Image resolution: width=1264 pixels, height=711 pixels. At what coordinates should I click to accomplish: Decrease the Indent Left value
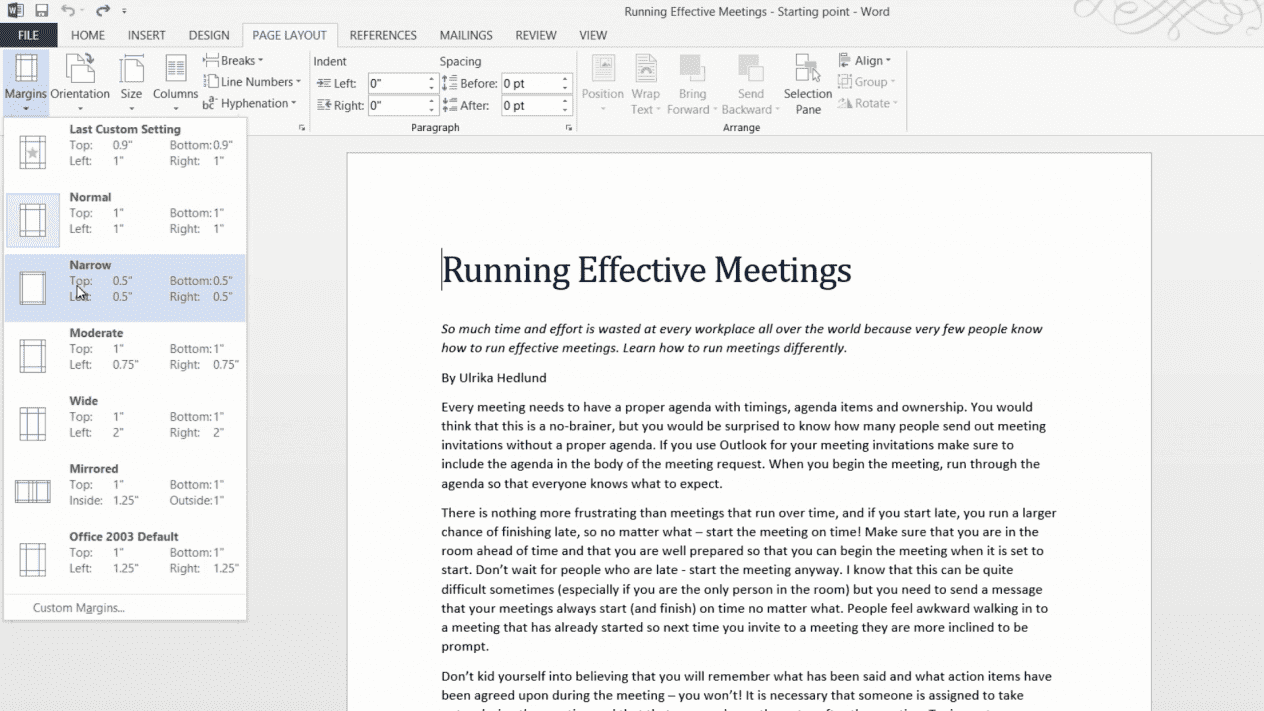432,89
